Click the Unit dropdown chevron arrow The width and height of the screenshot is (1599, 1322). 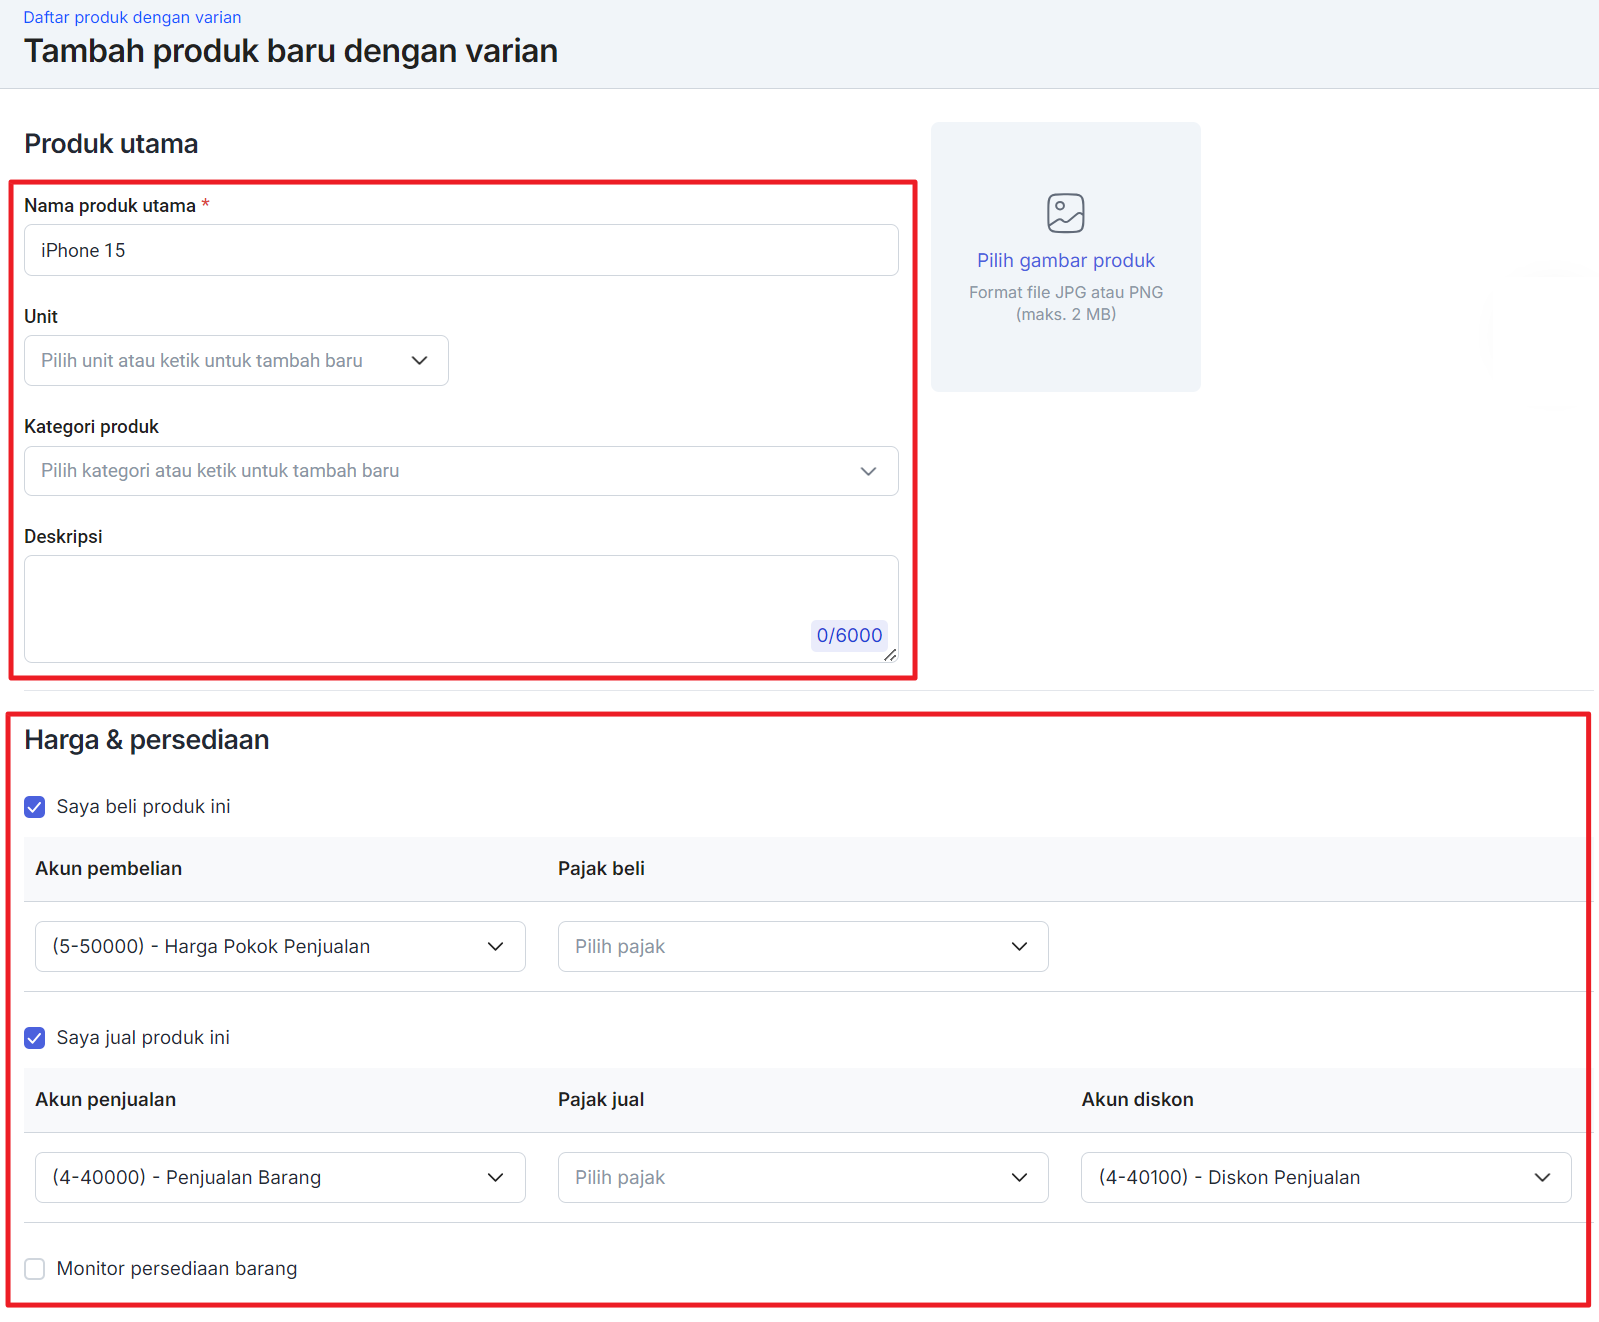419,361
